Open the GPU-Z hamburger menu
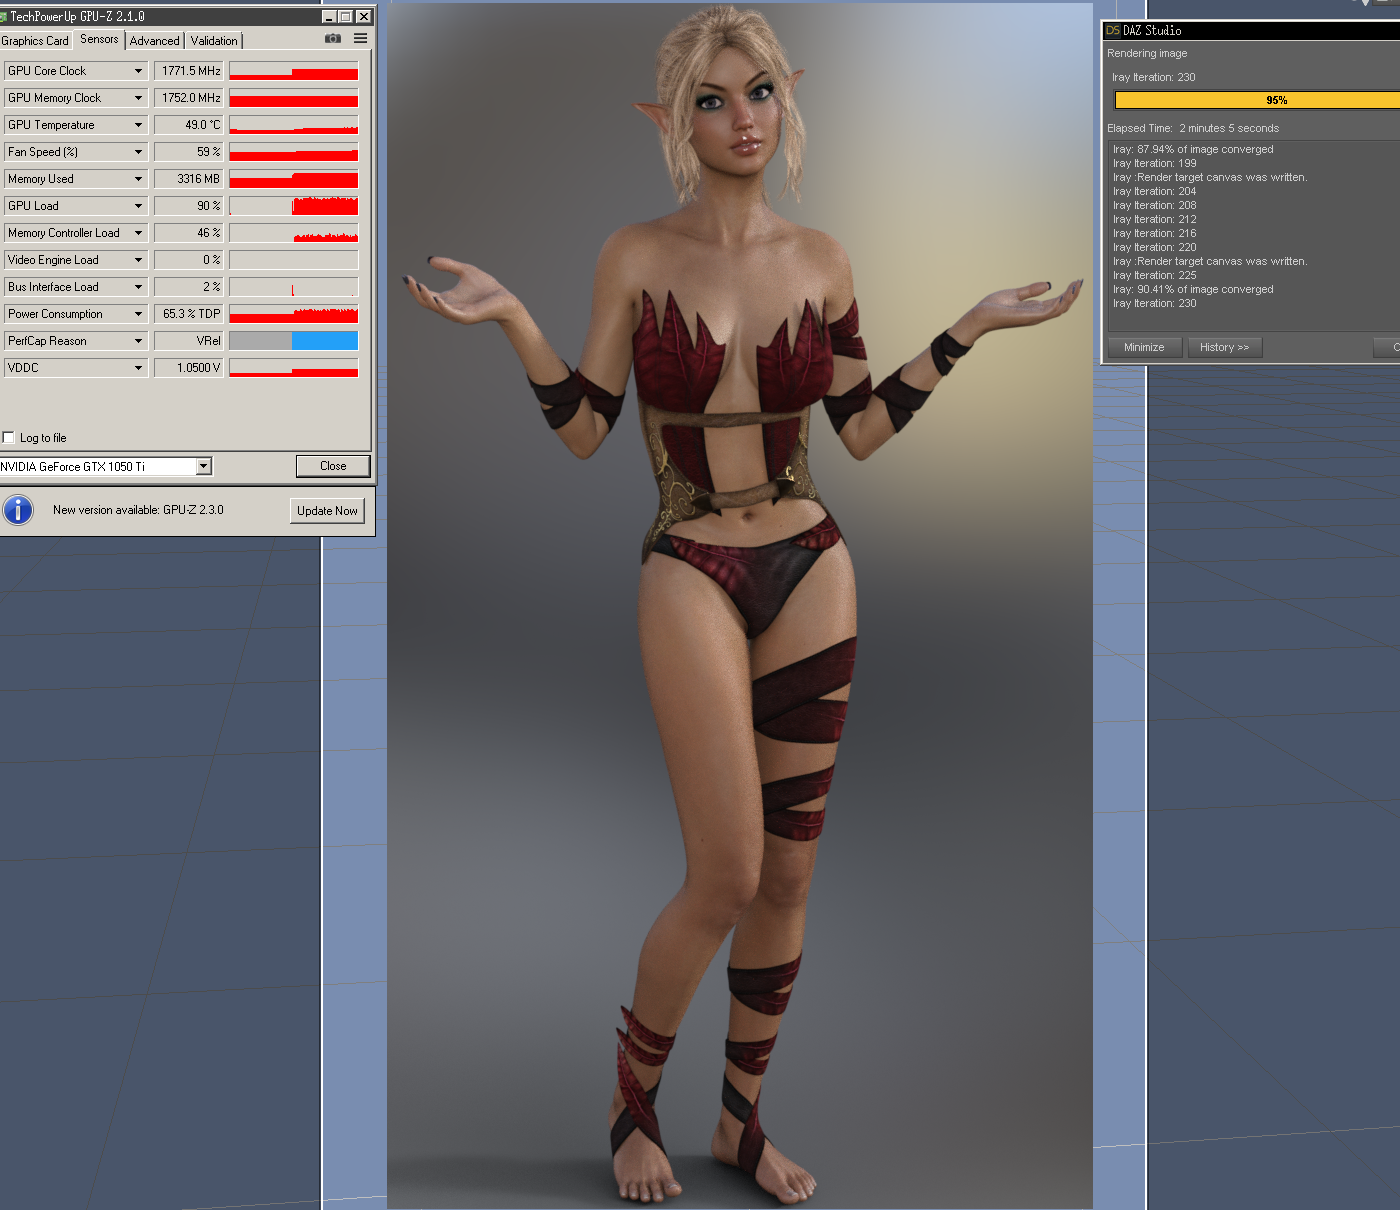Viewport: 1400px width, 1210px height. (x=360, y=39)
